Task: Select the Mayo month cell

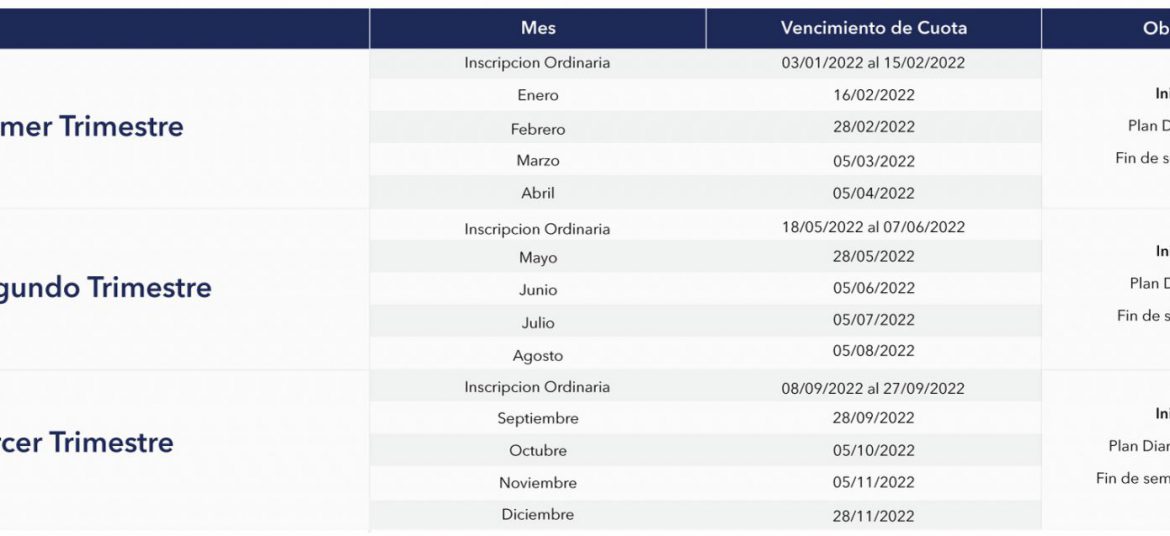Action: click(x=537, y=258)
